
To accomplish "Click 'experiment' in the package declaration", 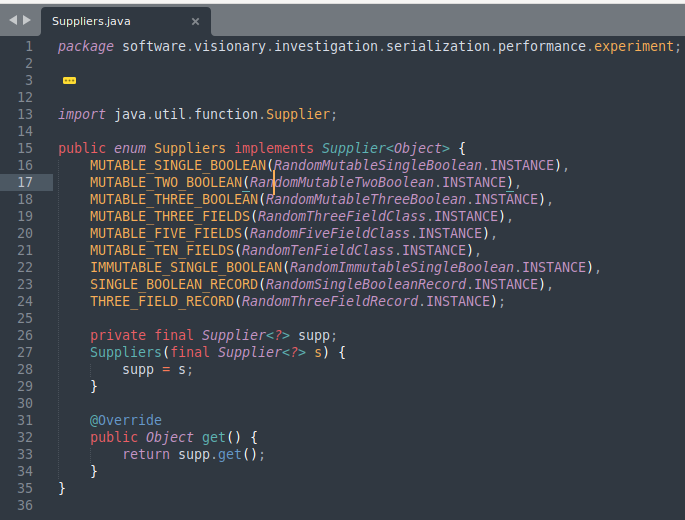I will pos(634,46).
